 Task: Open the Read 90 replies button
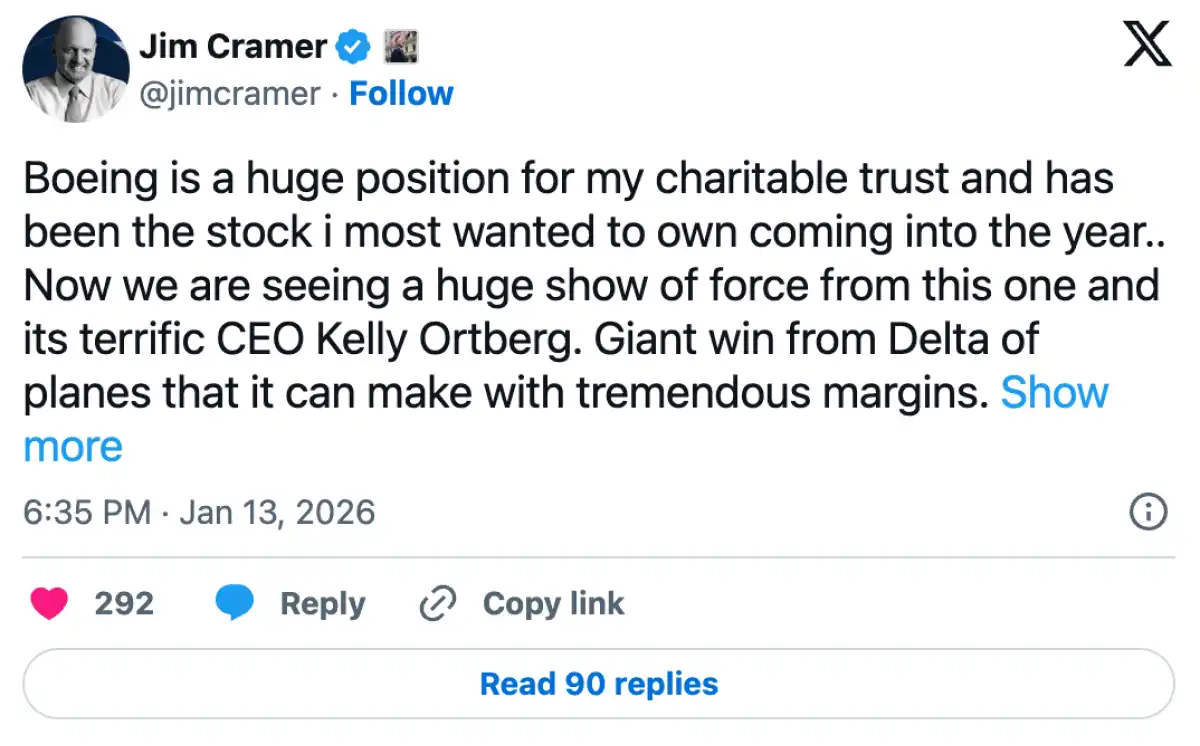598,684
